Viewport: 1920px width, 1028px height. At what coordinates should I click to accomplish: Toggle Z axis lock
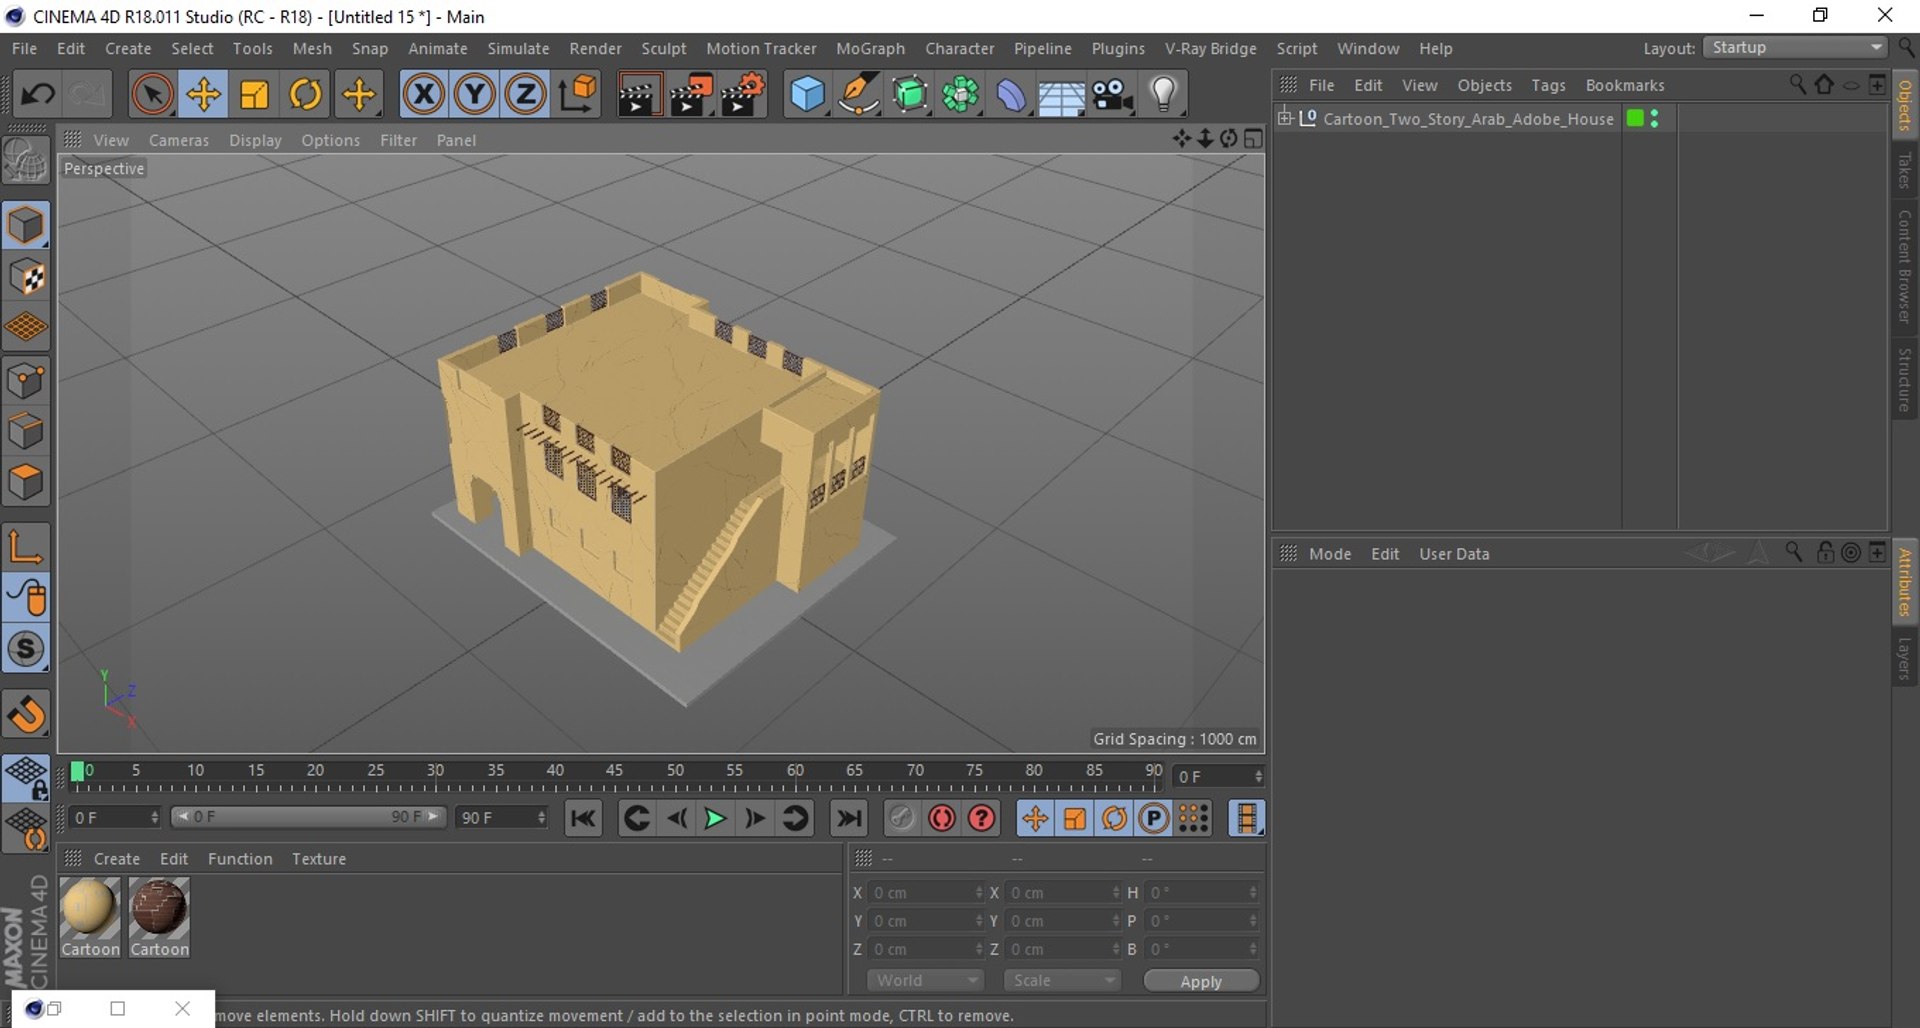coord(526,95)
